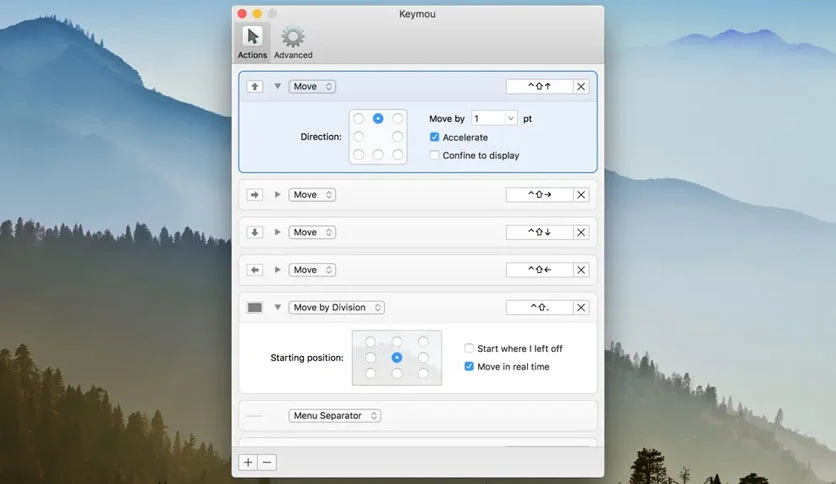The image size is (836, 484).
Task: Select the right Direction radio button
Action: point(397,137)
